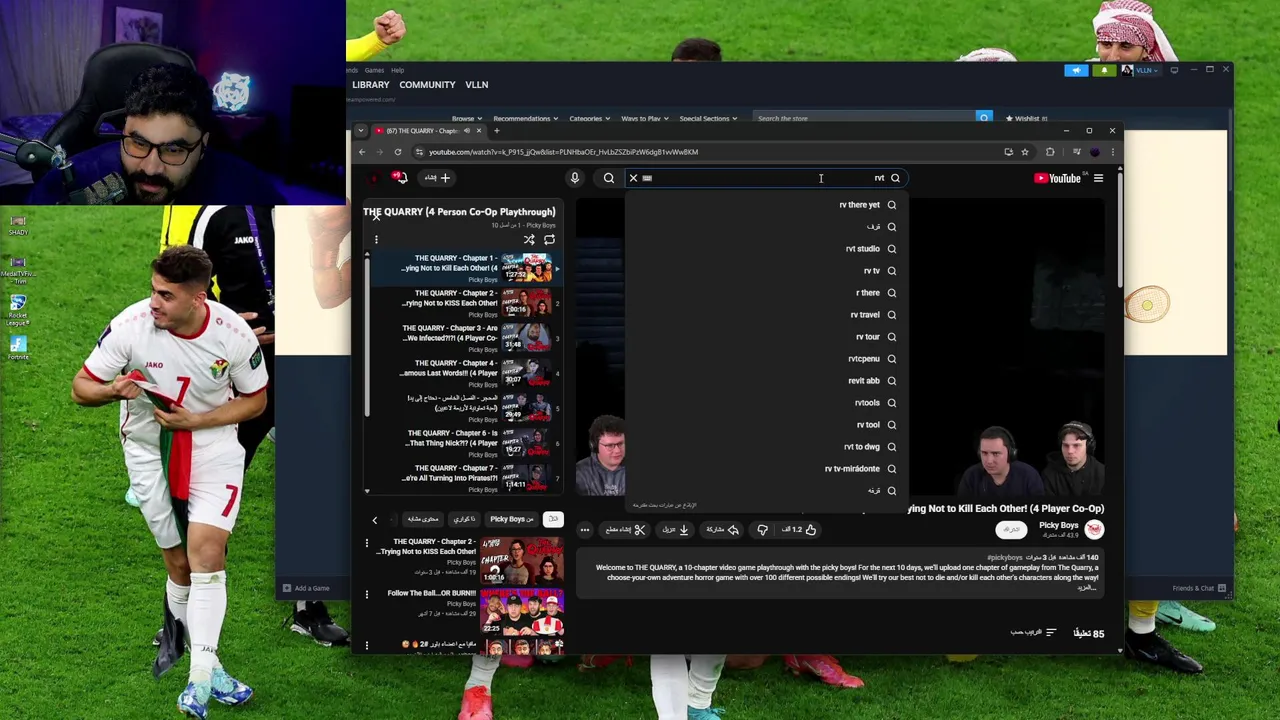This screenshot has width=1280, height=720.
Task: Open Chrome extensions puzzle icon
Action: point(1050,152)
